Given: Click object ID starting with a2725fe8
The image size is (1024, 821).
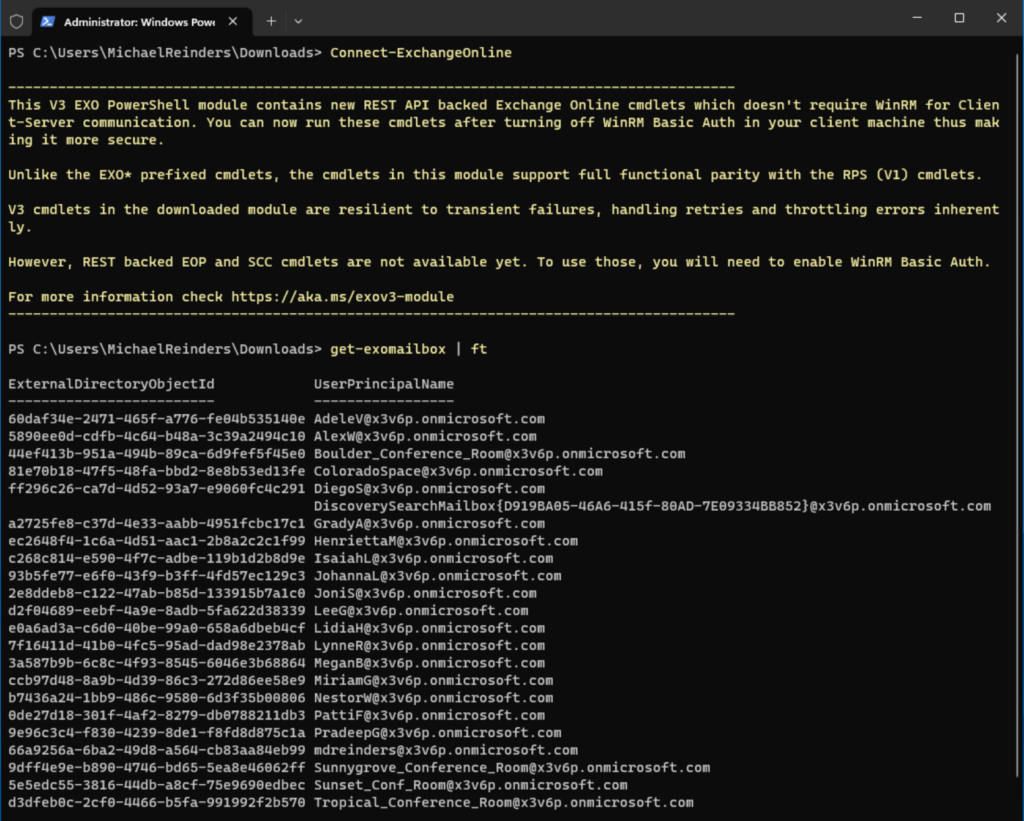Looking at the screenshot, I should click(x=157, y=523).
